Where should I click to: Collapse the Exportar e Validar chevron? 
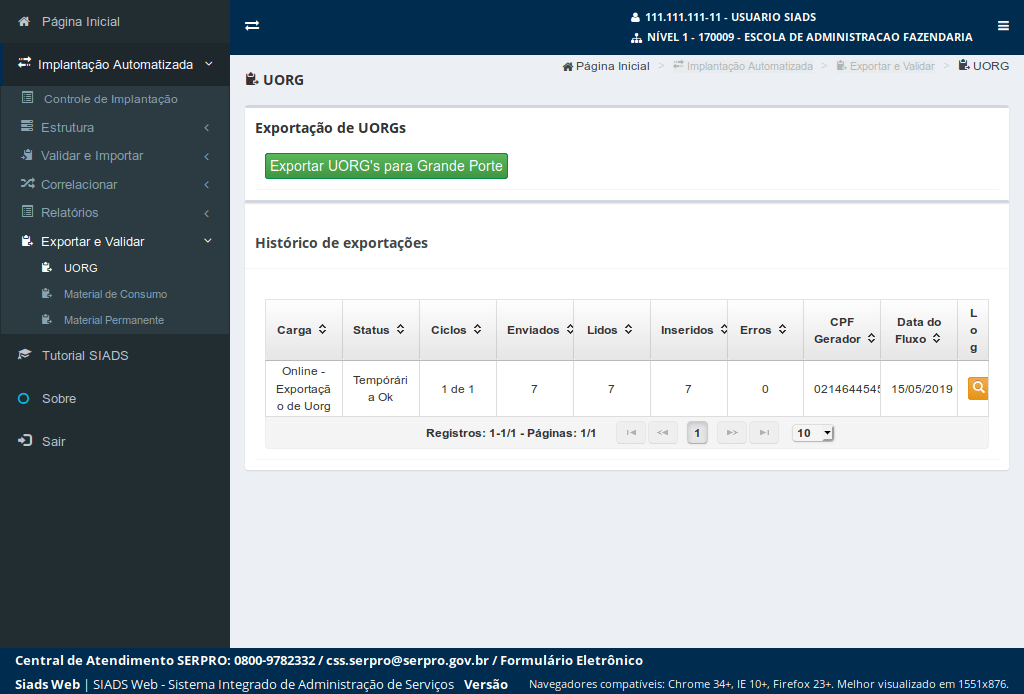click(208, 241)
